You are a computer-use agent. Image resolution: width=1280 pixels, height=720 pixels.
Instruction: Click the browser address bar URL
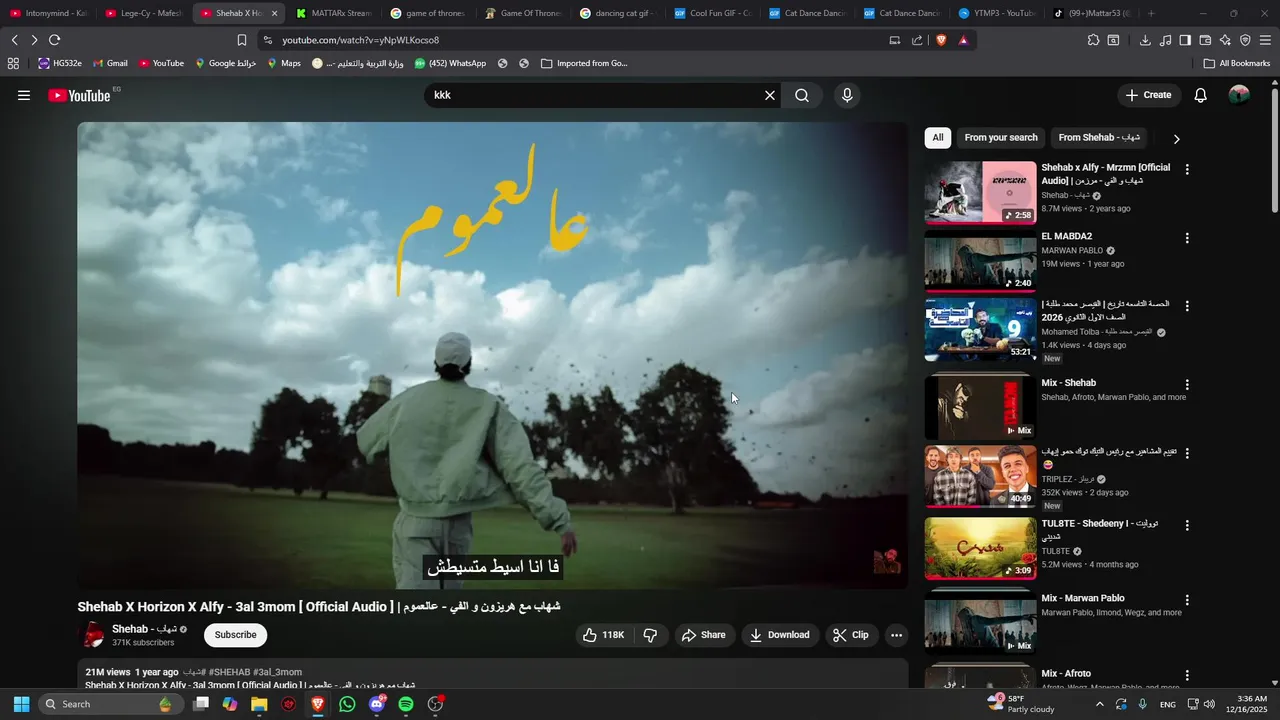click(x=360, y=40)
